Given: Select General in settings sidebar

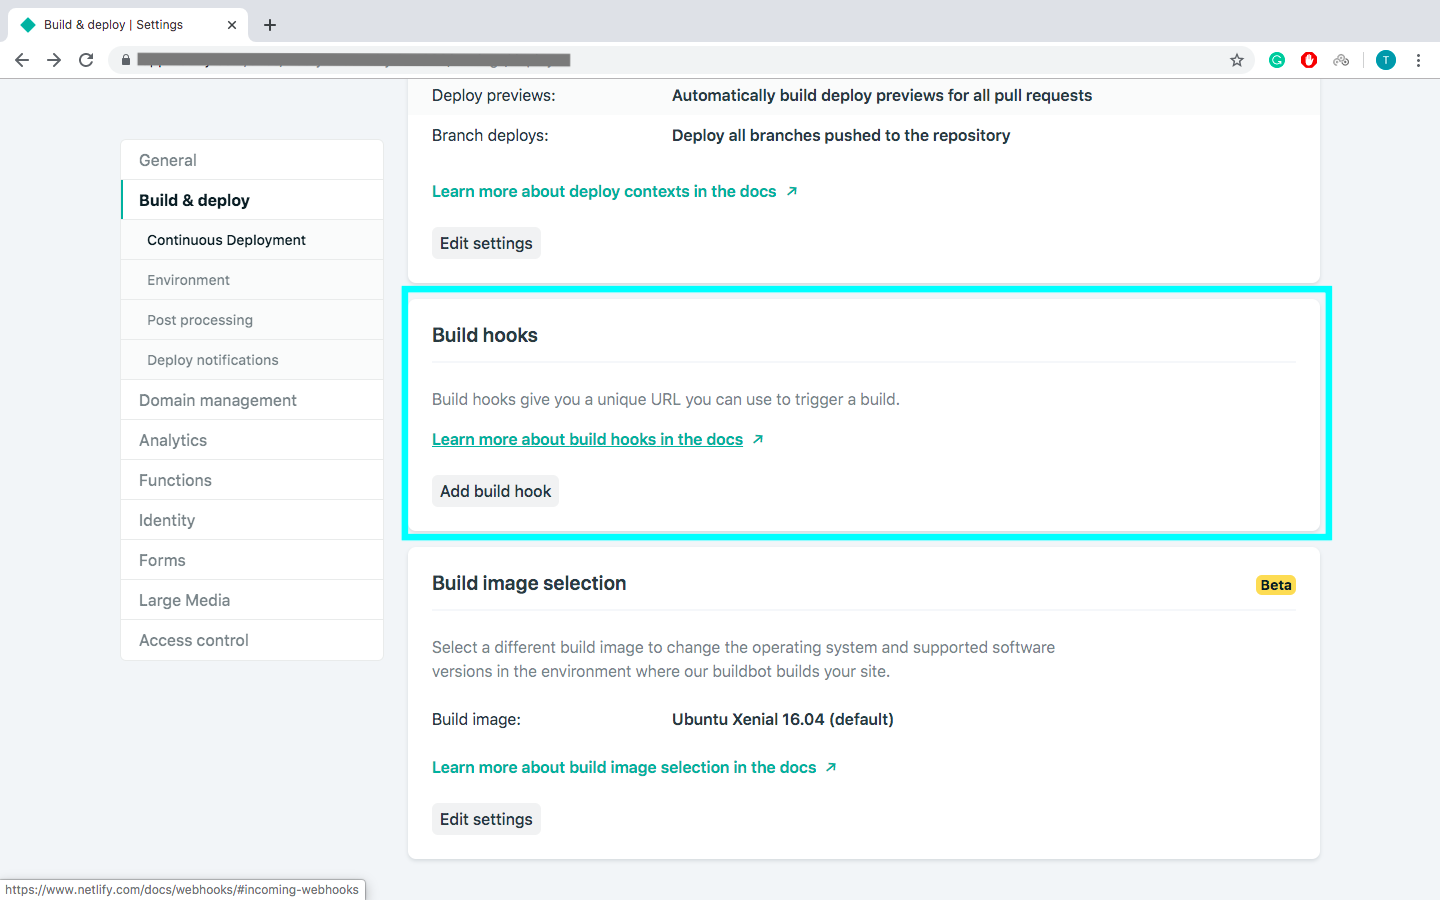Looking at the screenshot, I should (x=168, y=160).
